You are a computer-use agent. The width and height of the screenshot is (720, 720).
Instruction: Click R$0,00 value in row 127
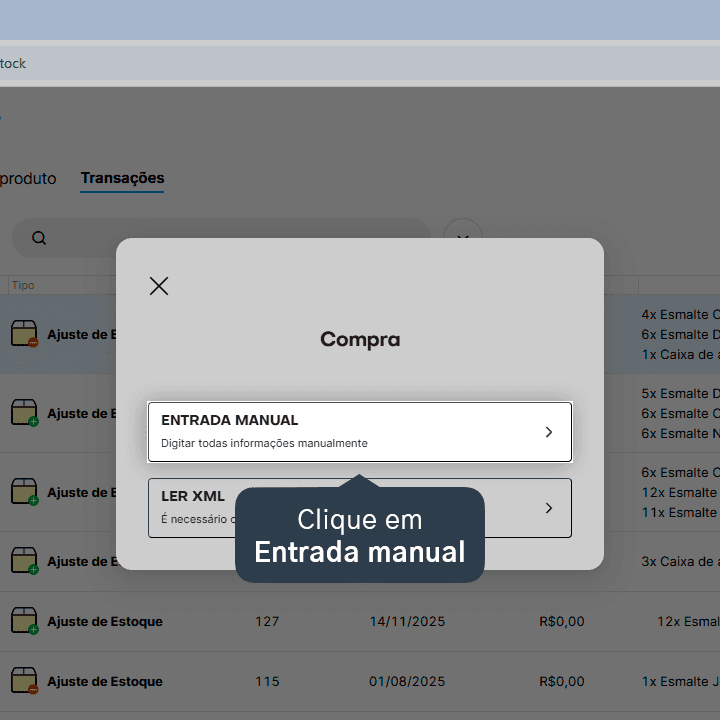click(562, 621)
